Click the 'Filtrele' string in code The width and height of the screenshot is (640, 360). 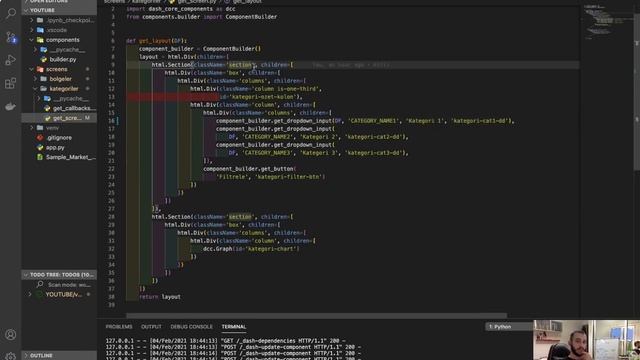pos(233,177)
